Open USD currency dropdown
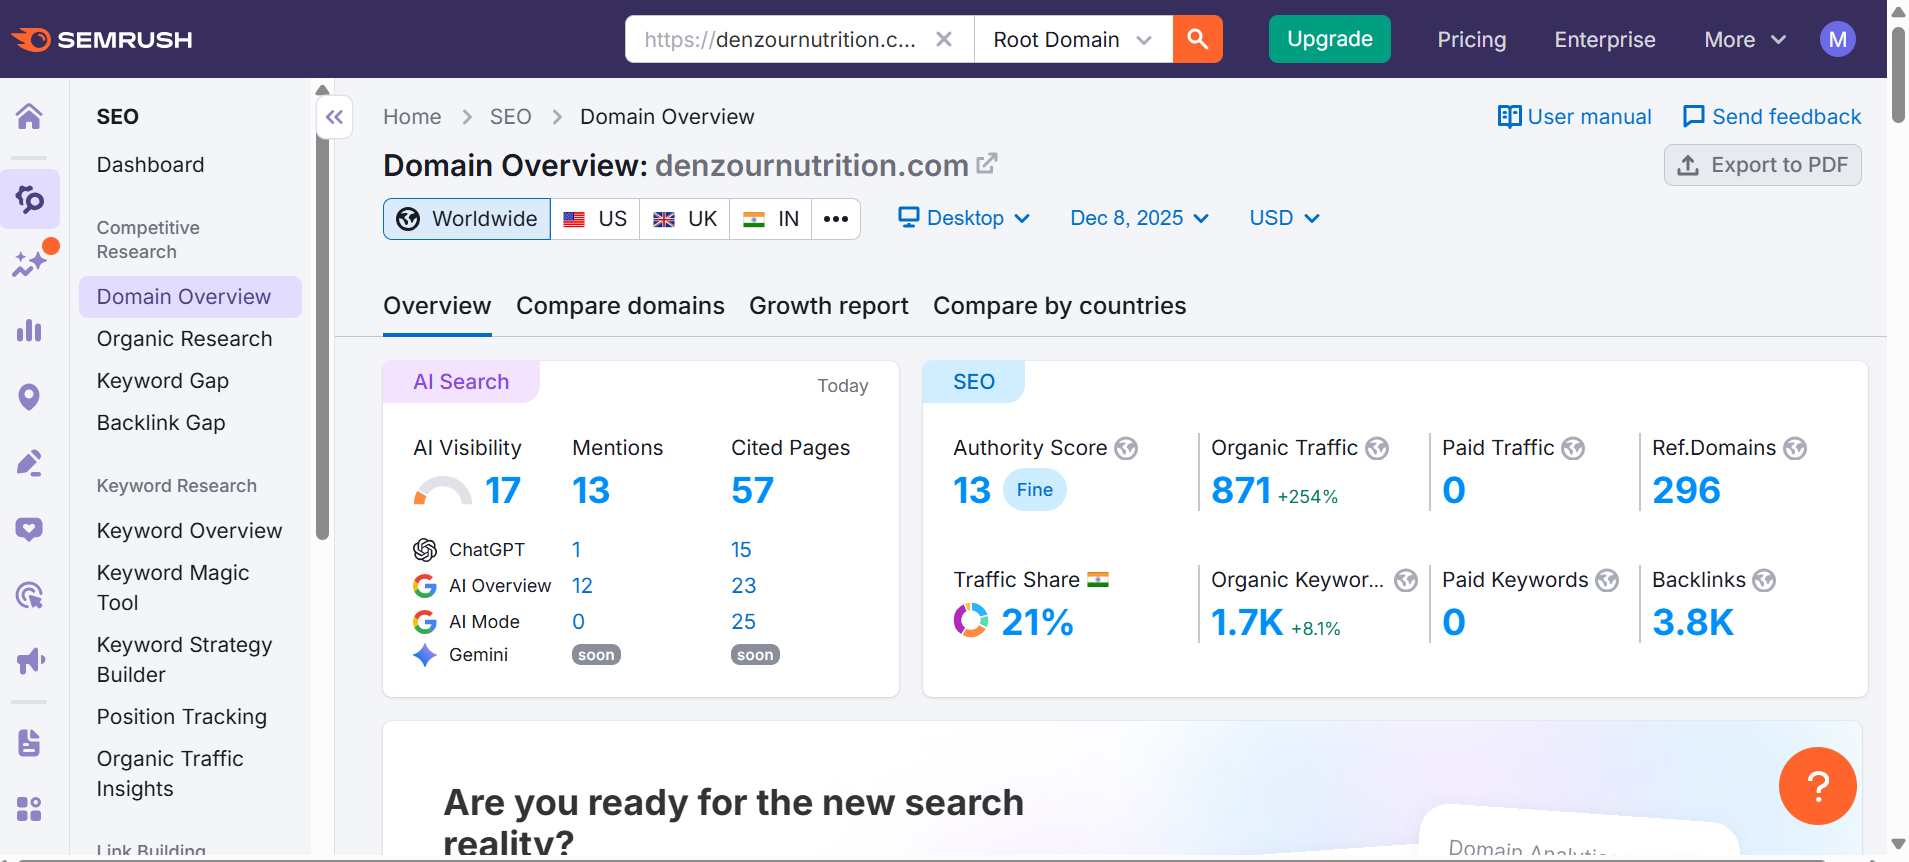This screenshot has width=1909, height=862. (1284, 218)
